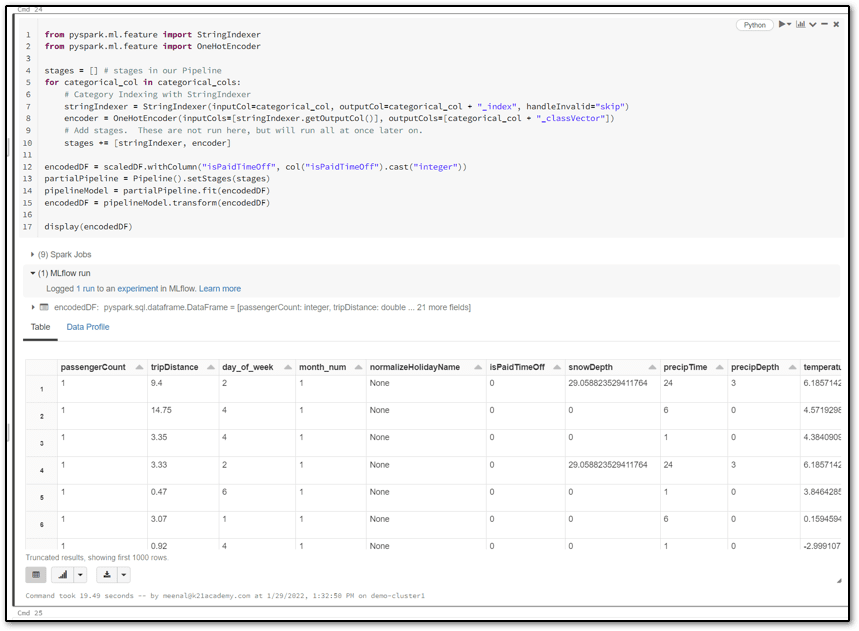
Task: Download the query results with download icon
Action: (105, 574)
